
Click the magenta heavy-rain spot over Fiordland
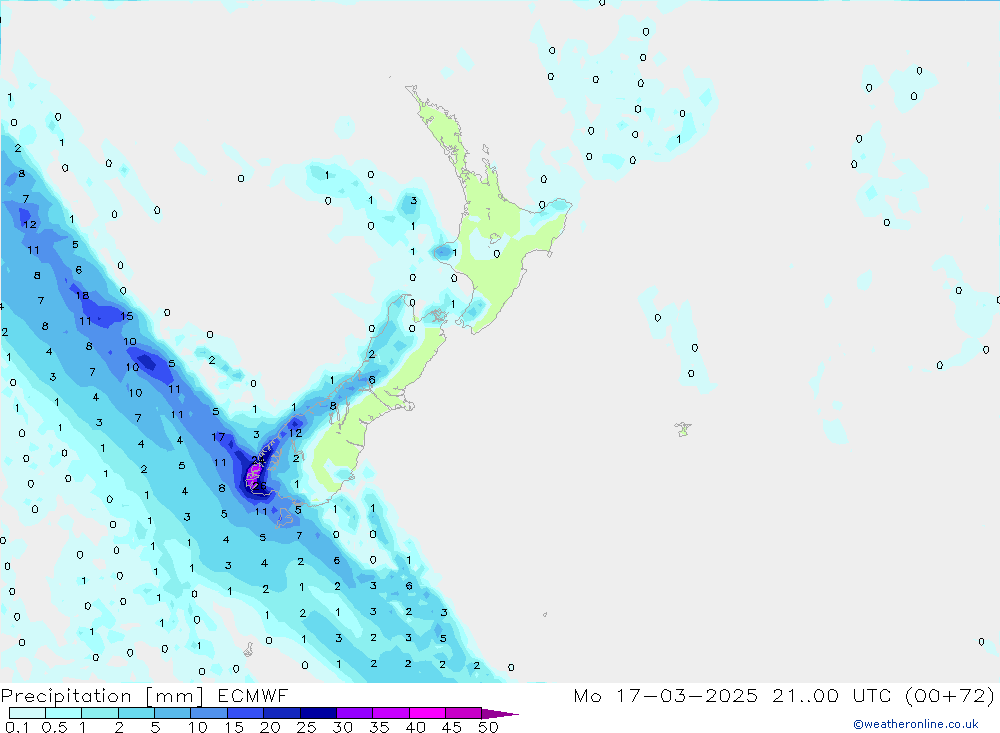tap(254, 475)
